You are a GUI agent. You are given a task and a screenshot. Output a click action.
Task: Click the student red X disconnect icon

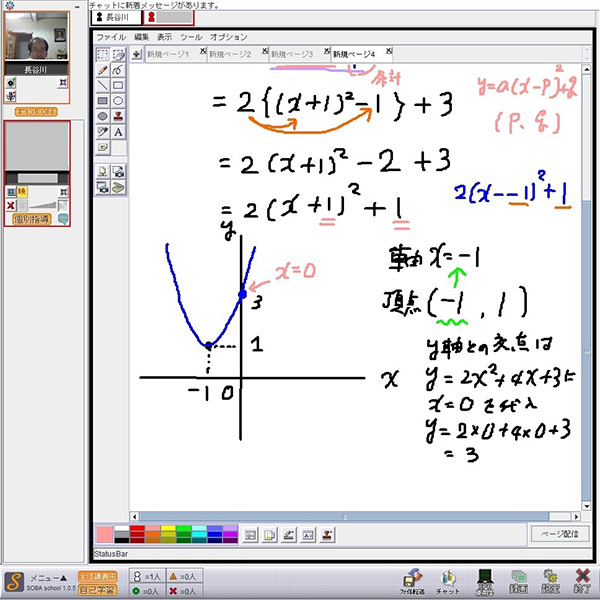pos(11,205)
